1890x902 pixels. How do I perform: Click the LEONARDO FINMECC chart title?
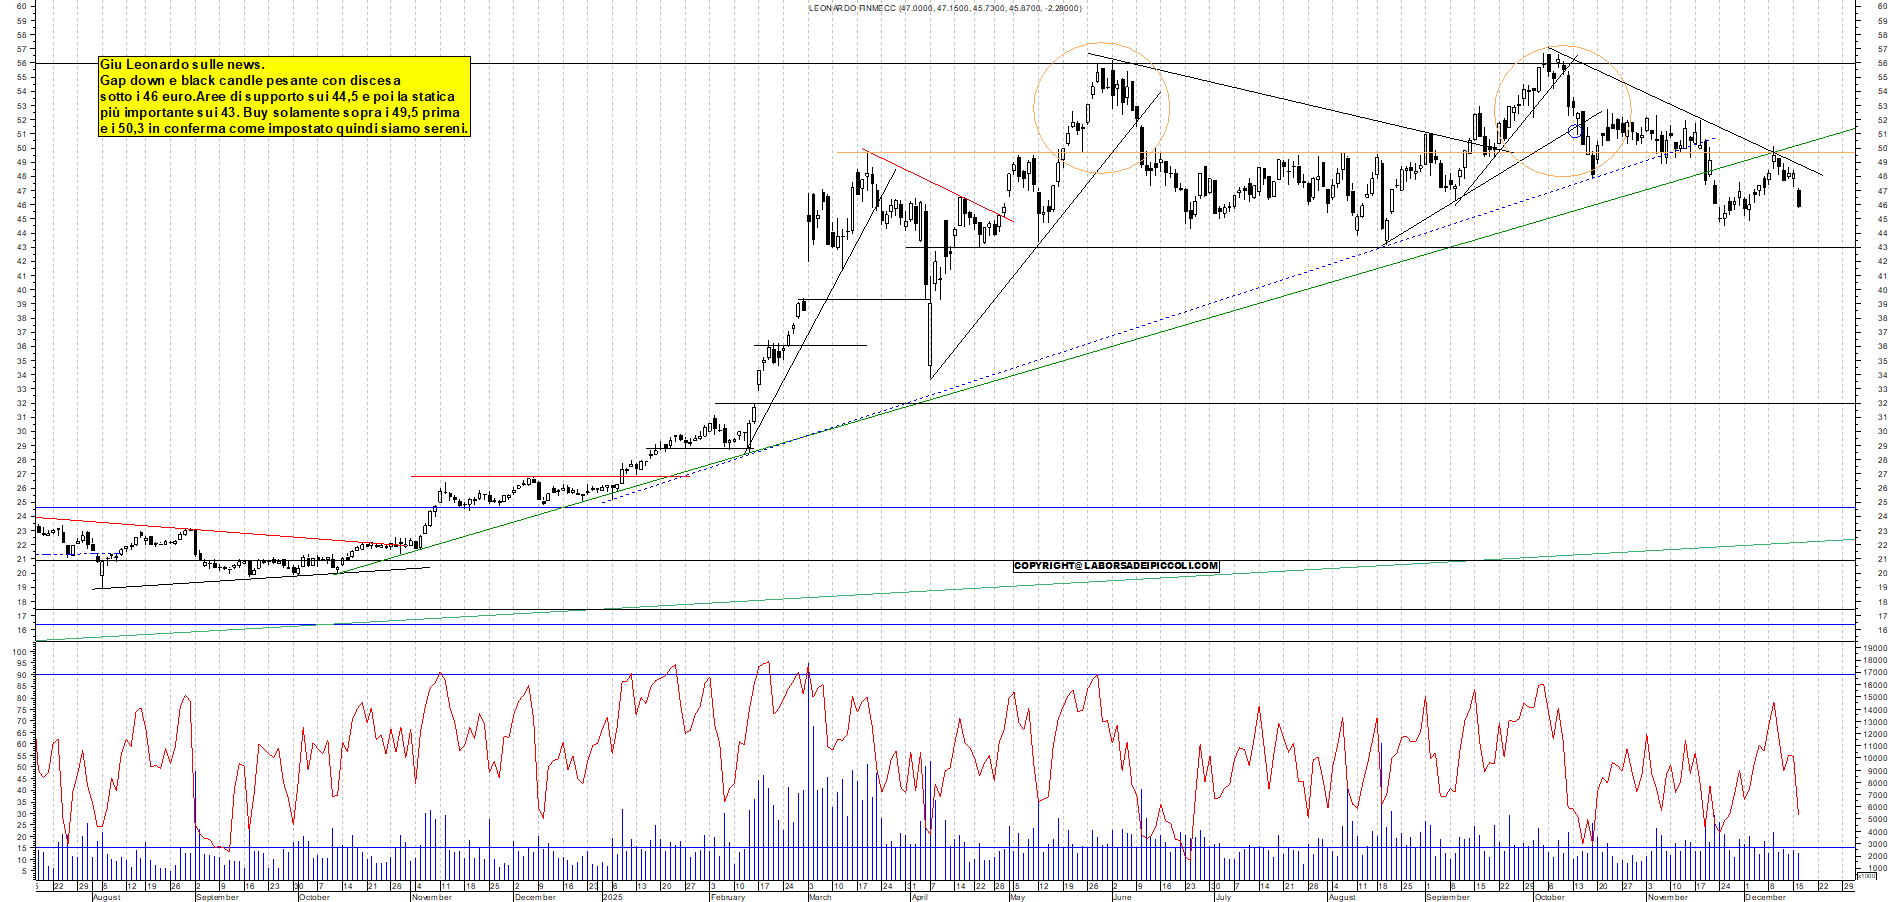[944, 8]
